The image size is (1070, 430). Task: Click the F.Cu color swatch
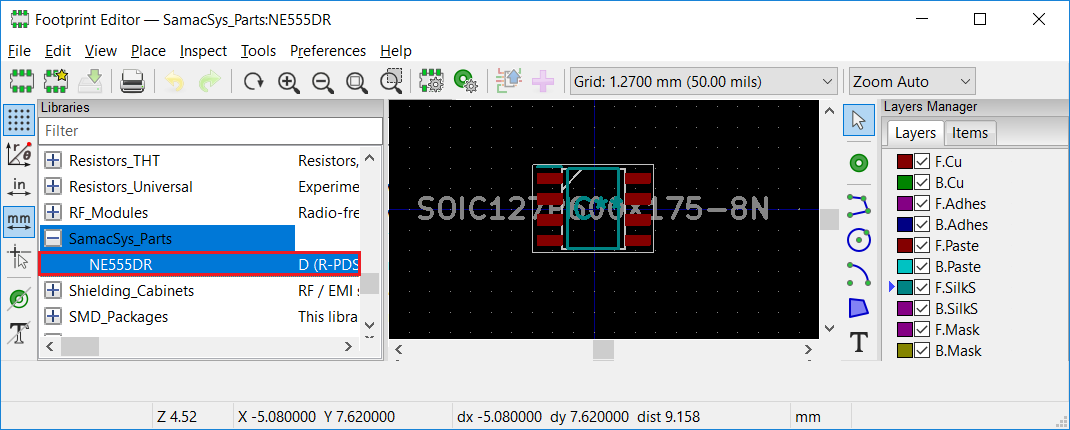[x=905, y=162]
